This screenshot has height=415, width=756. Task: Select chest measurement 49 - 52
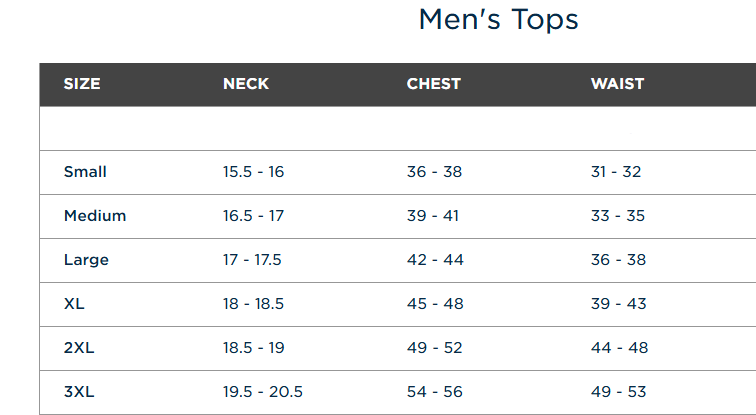[434, 348]
